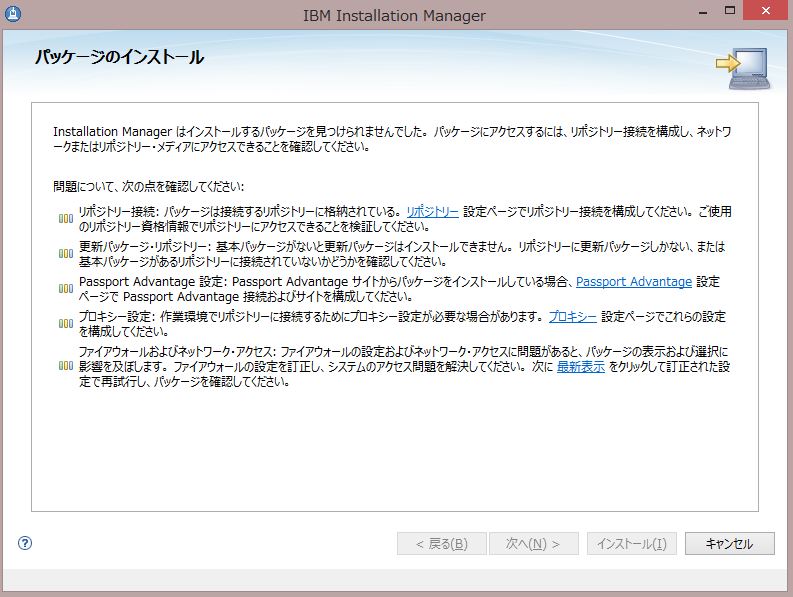Click the 更新パッケージ・リポジトリー: description text
This screenshot has height=597, width=793.
tap(402, 253)
